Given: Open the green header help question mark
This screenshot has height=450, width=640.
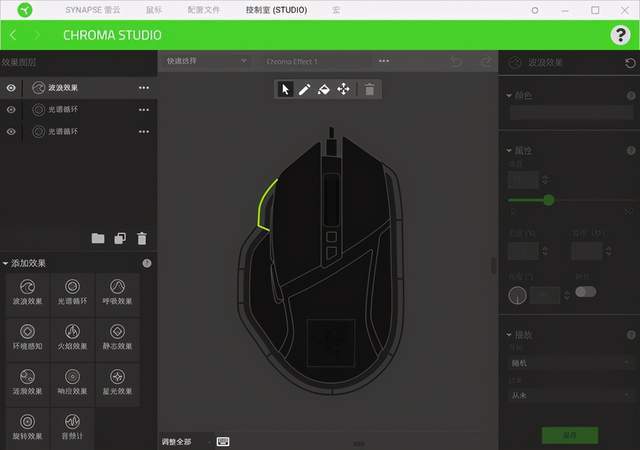Looking at the screenshot, I should 620,35.
